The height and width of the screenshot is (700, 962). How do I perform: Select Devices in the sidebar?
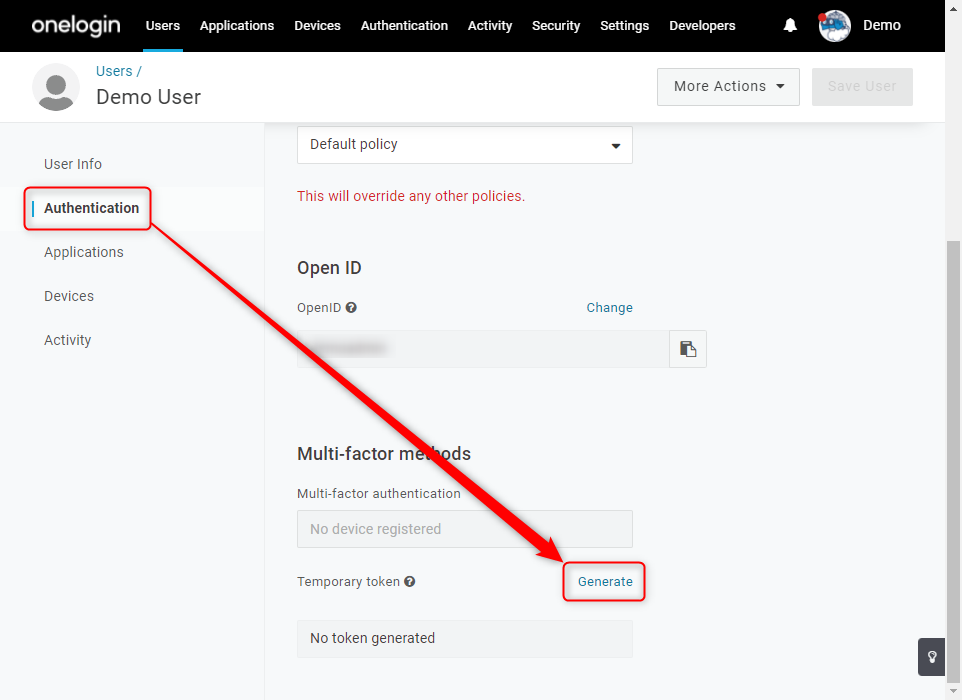coord(69,296)
